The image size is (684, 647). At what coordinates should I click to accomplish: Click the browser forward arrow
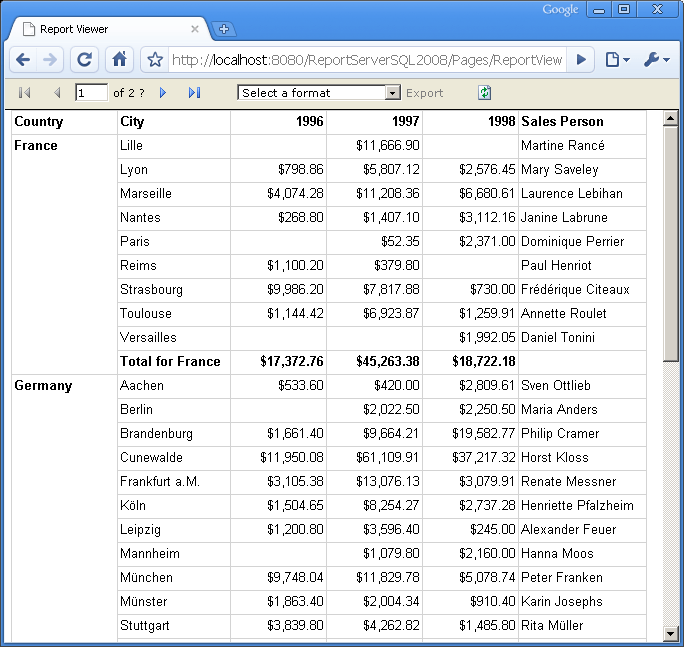(x=50, y=59)
